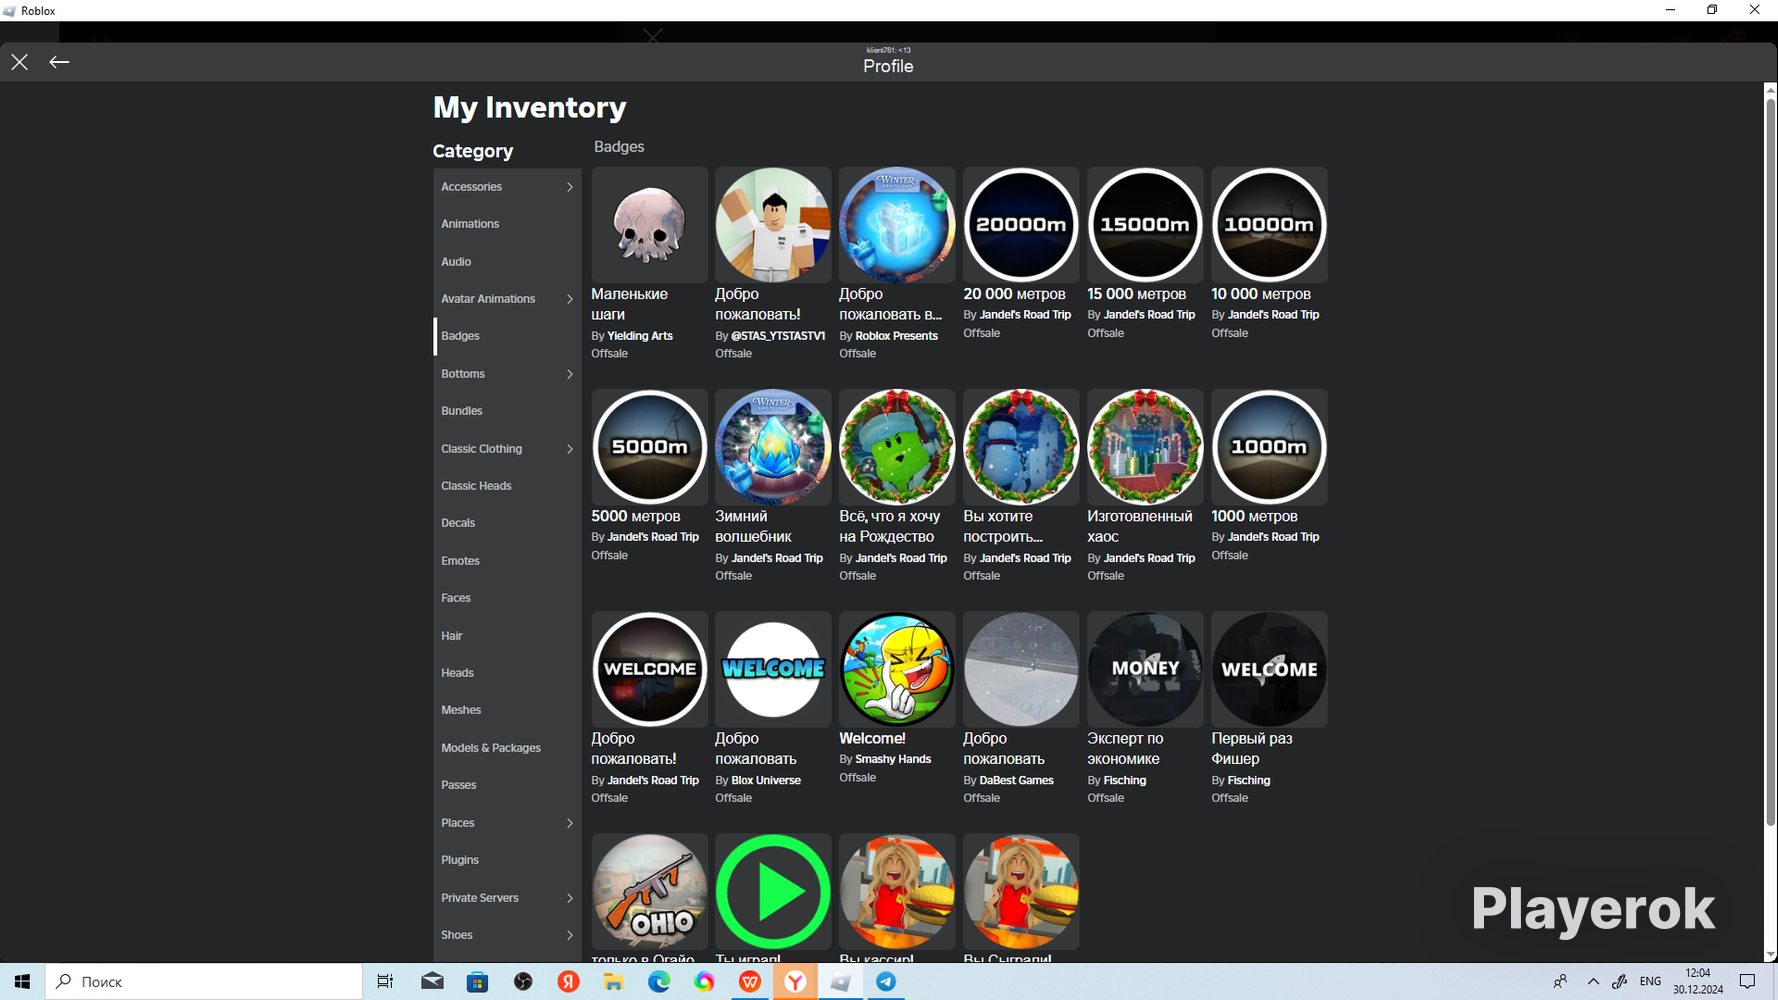Select the Models & Packages category

(507, 748)
